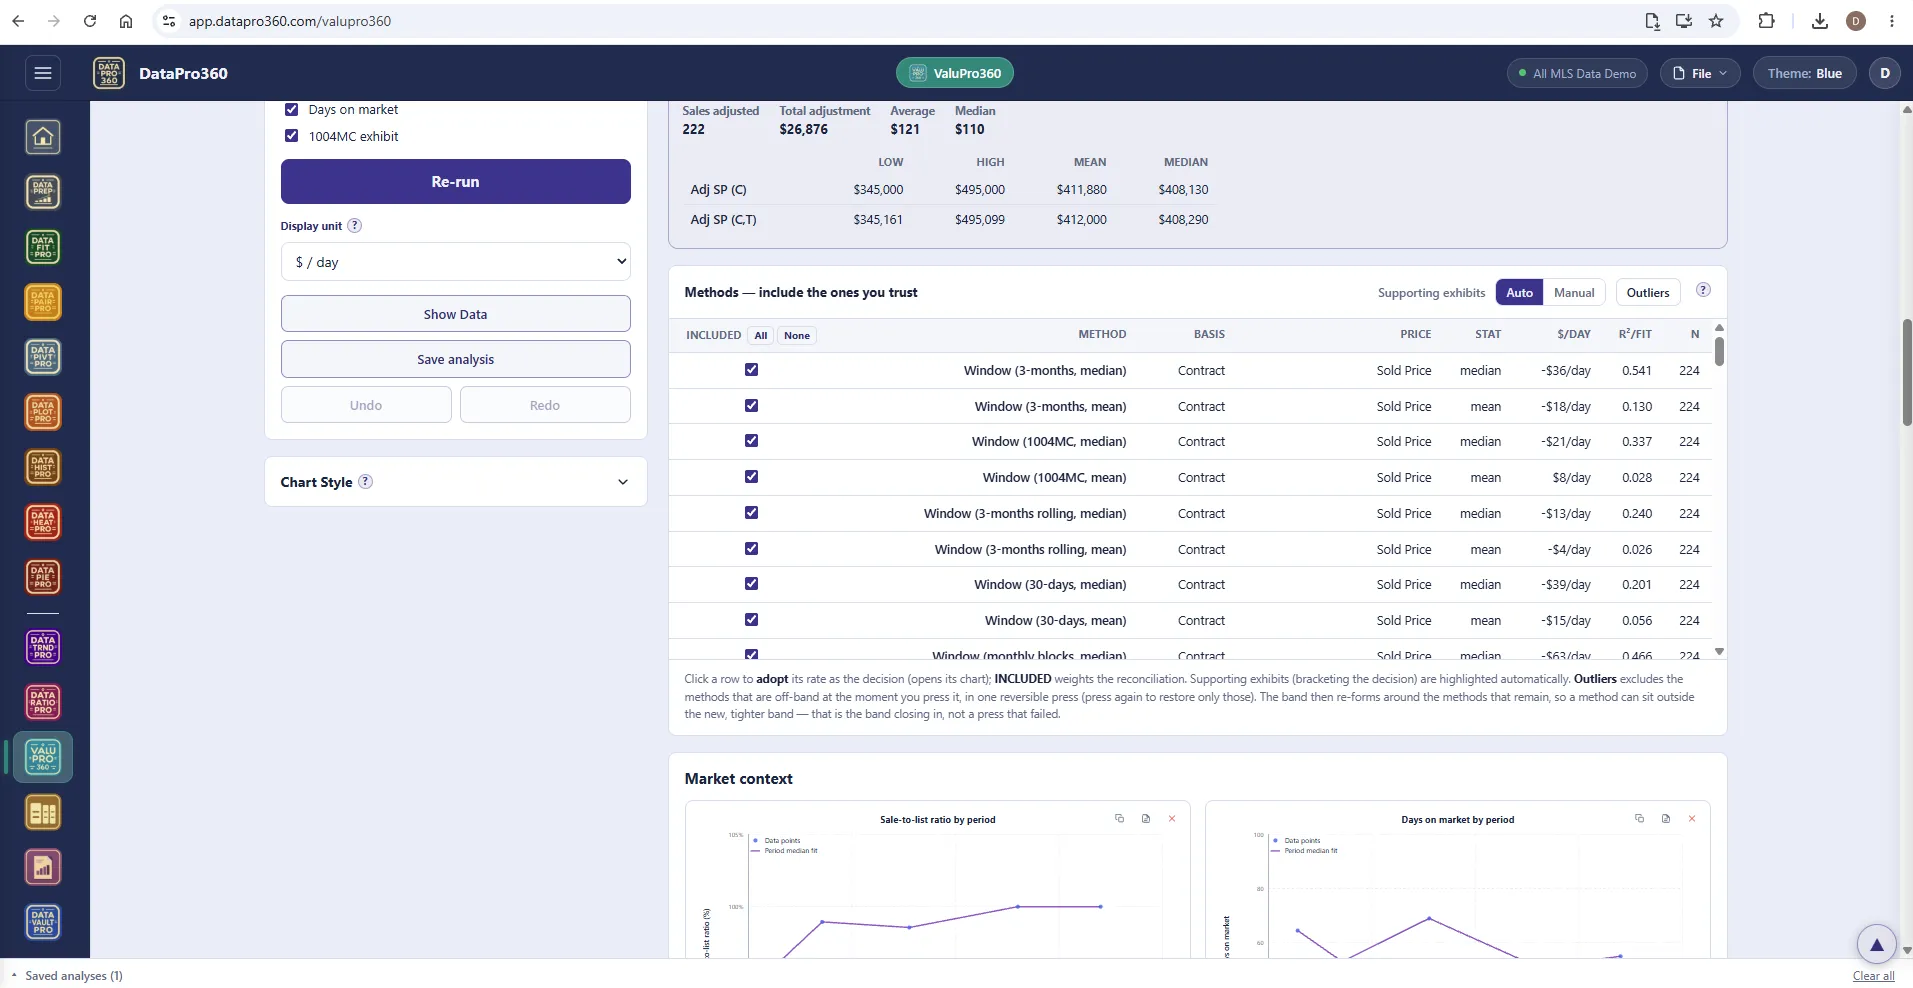Reload the browser page
1913x988 pixels.
[90, 21]
